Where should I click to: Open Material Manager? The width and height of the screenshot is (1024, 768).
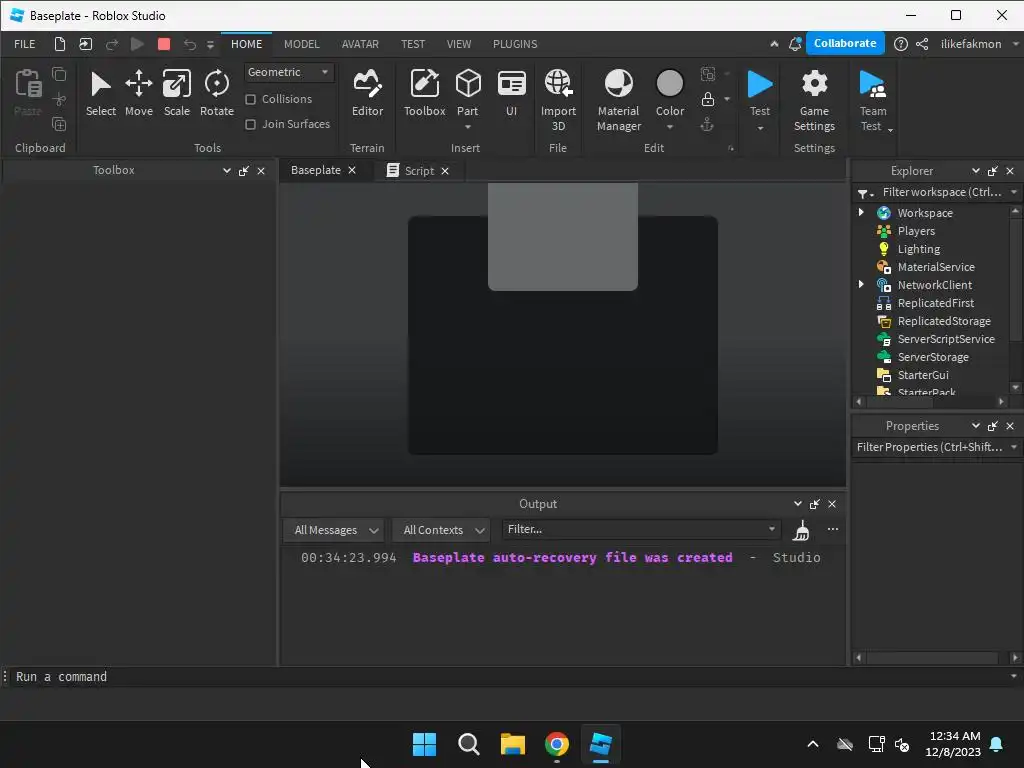tap(618, 101)
